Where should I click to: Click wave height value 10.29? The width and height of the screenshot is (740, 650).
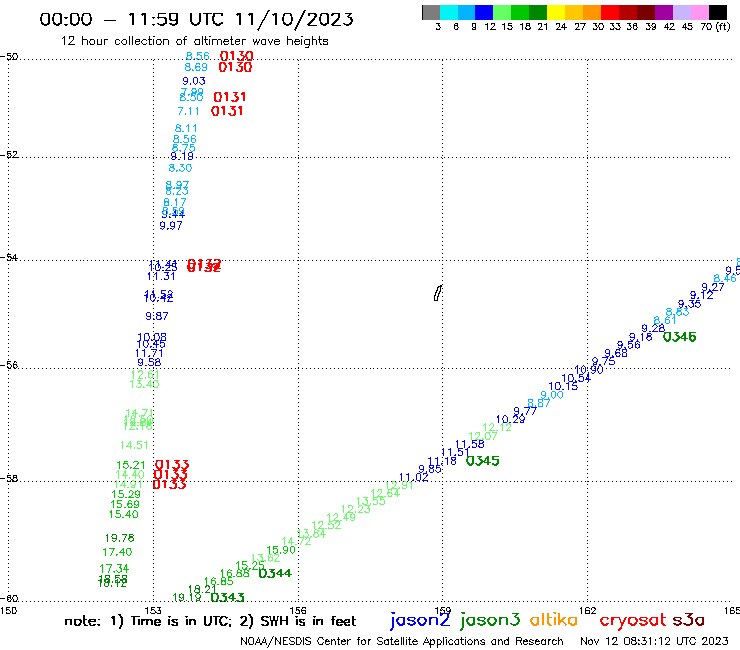pos(510,419)
